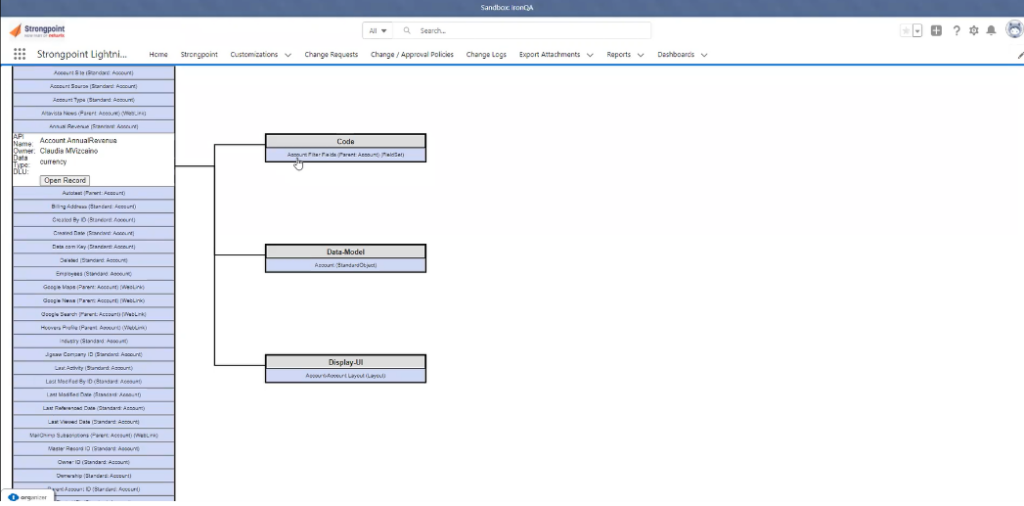Open the Strongpoint tab
Screen dimensions: 1024x506
199,55
